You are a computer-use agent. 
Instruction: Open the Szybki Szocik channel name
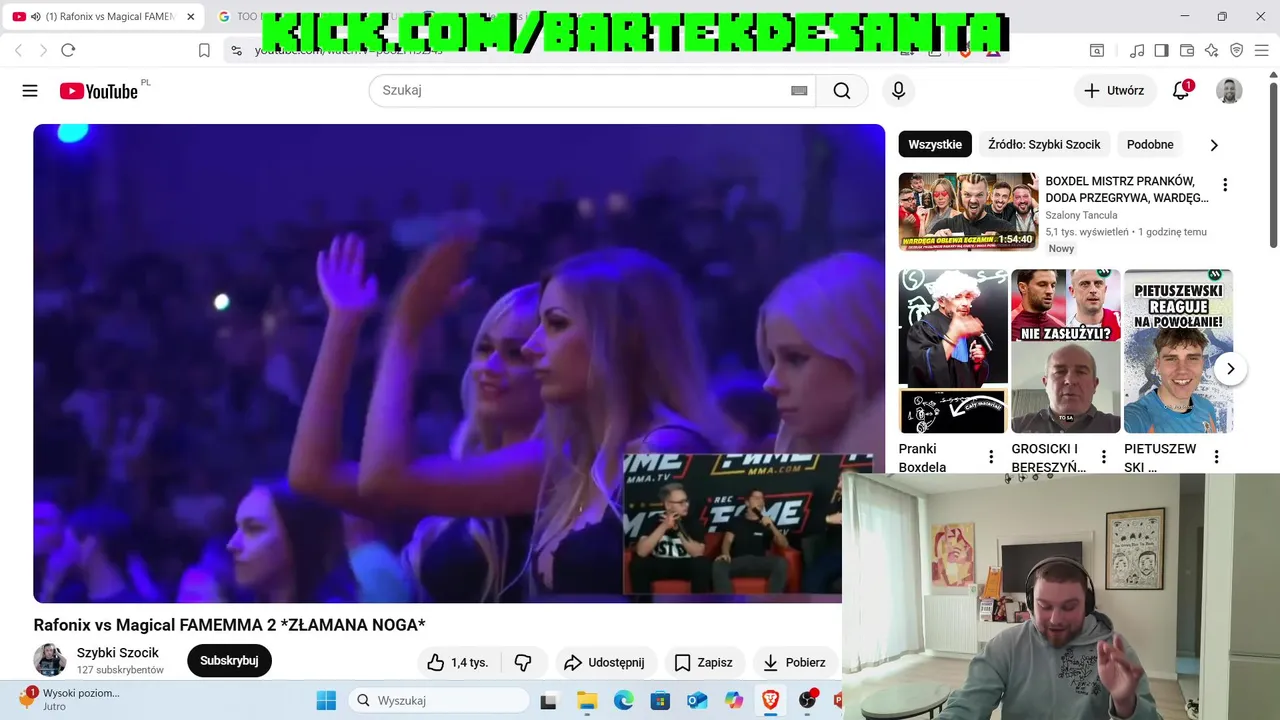point(118,653)
